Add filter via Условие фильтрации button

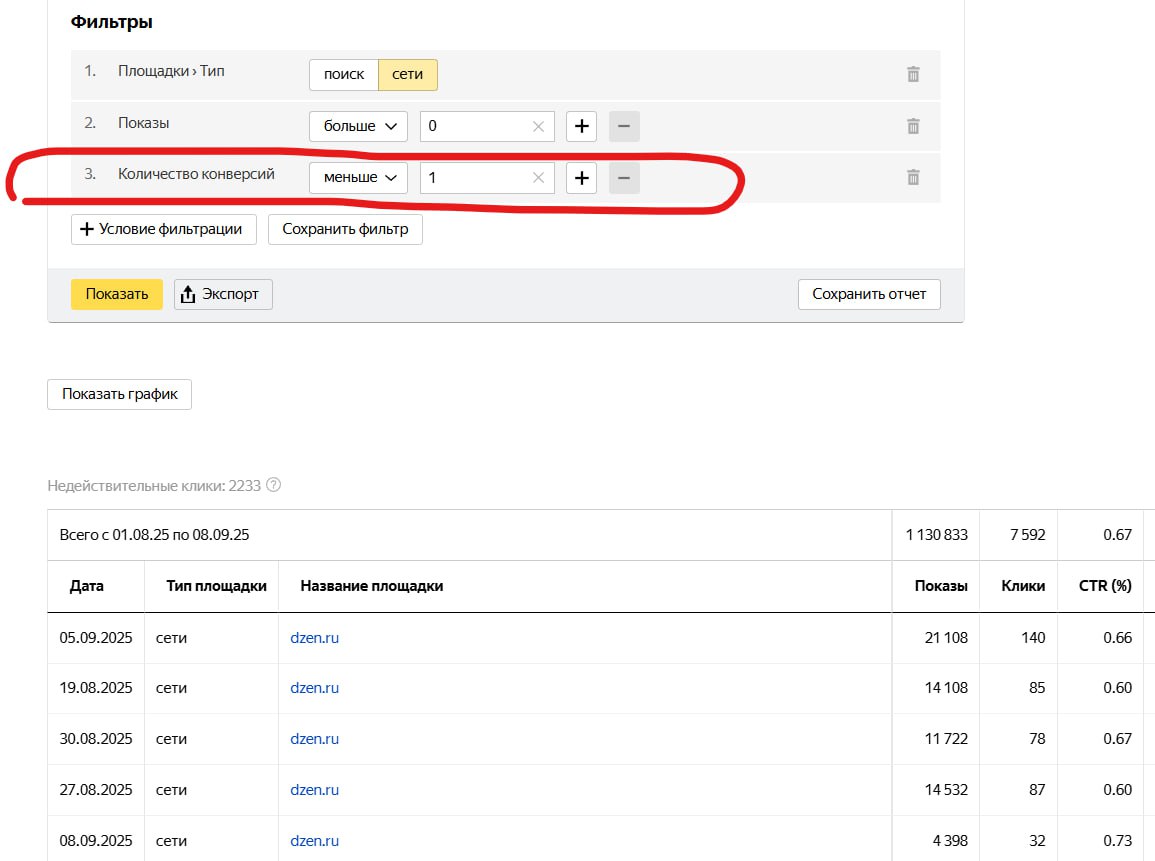(x=163, y=229)
